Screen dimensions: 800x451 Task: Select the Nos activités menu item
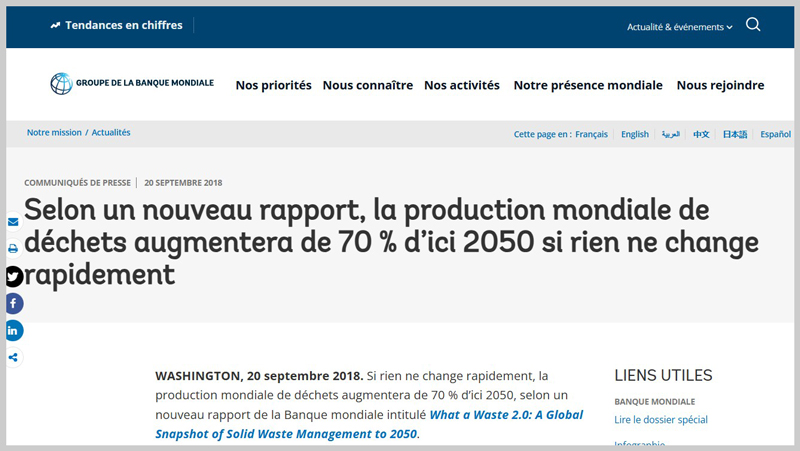point(461,86)
